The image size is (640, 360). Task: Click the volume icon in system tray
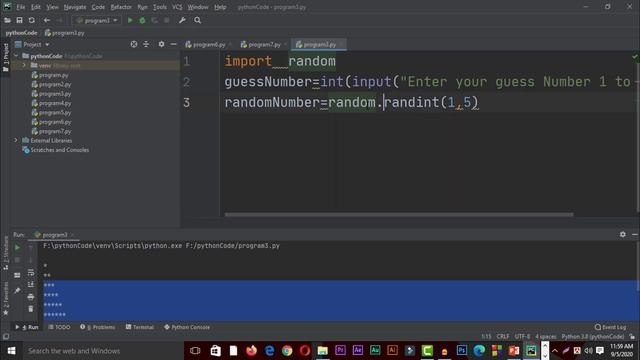[x=588, y=351]
